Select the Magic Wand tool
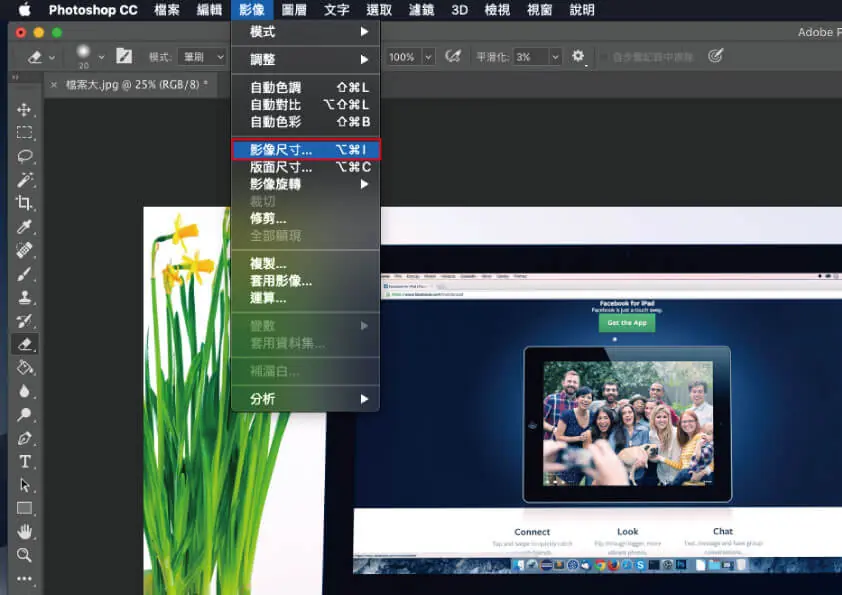Screen dimensions: 842x595 [x=24, y=179]
